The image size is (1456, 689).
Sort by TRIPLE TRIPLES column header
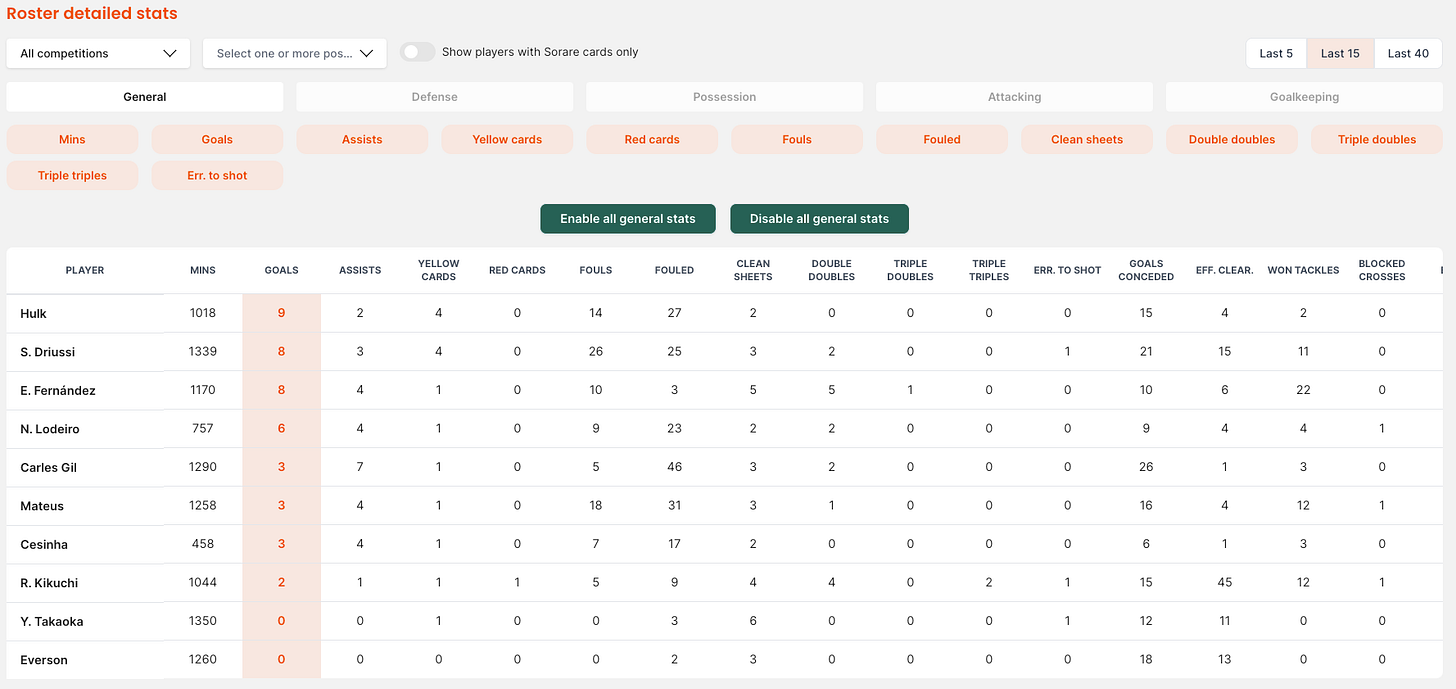(989, 270)
